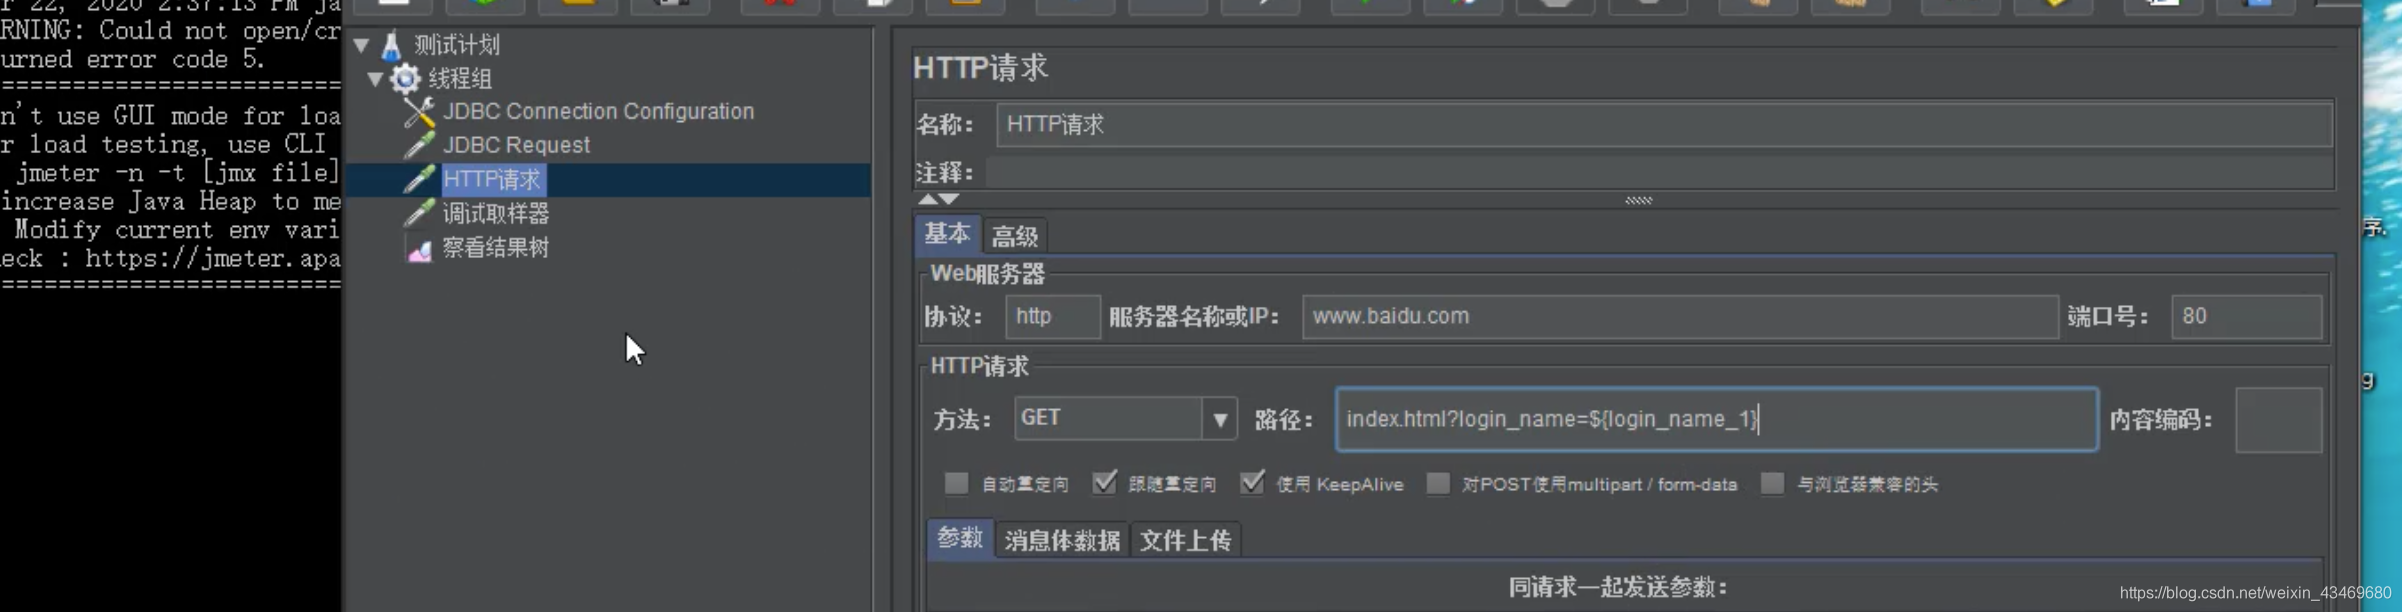Enable the 自动重定向 checkbox
Image resolution: width=2402 pixels, height=612 pixels.
click(x=956, y=484)
